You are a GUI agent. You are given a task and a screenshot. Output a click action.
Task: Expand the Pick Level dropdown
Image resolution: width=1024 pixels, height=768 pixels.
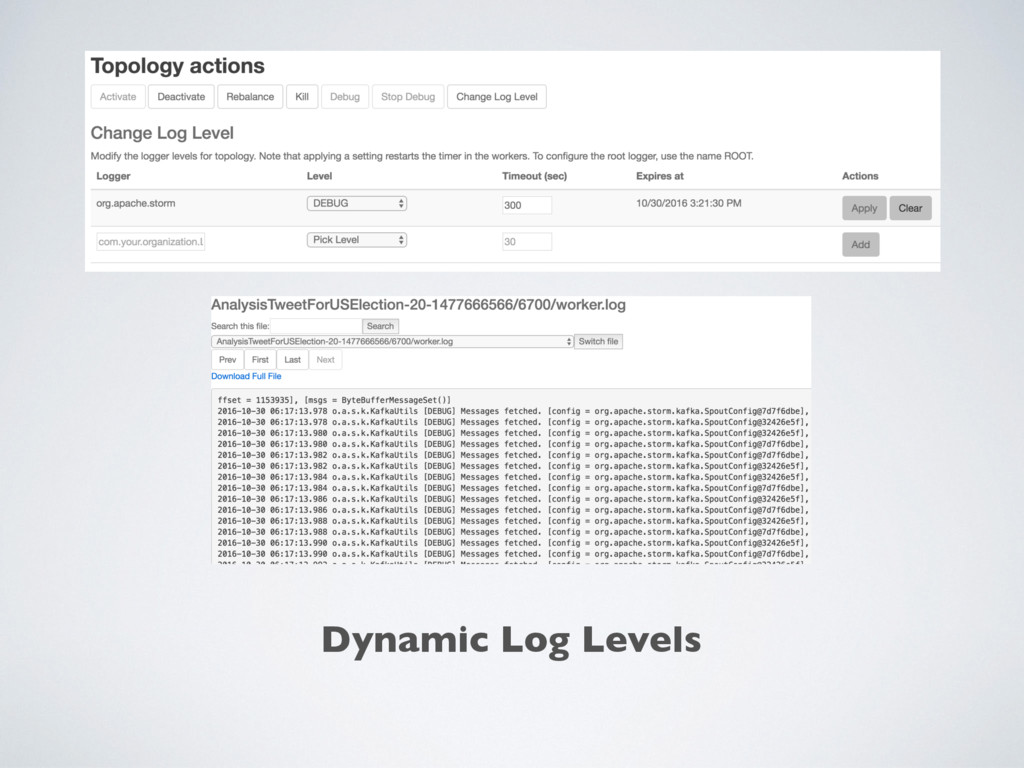(x=356, y=240)
